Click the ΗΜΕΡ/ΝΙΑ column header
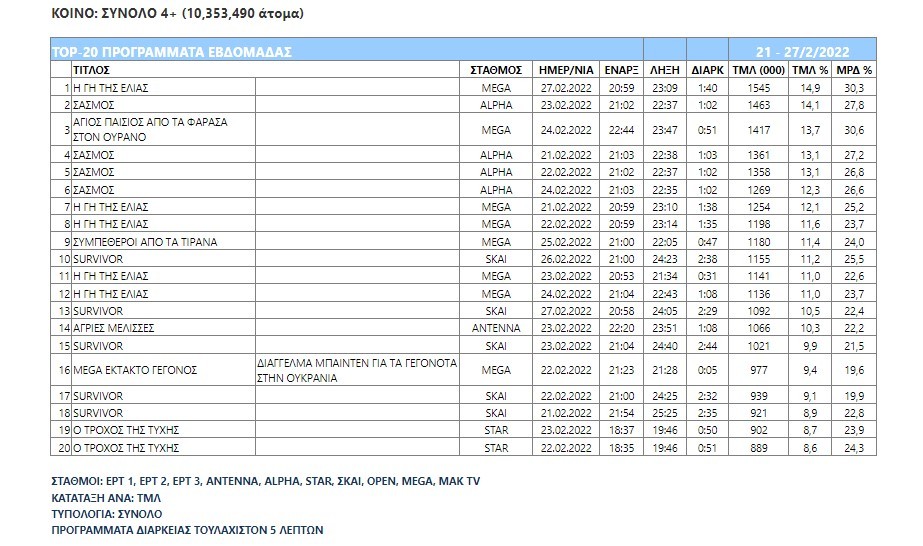 566,70
